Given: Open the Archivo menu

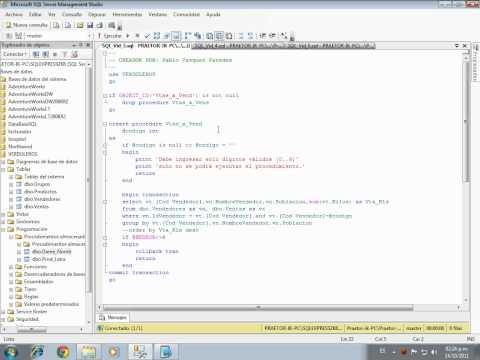Looking at the screenshot, I should coord(14,14).
